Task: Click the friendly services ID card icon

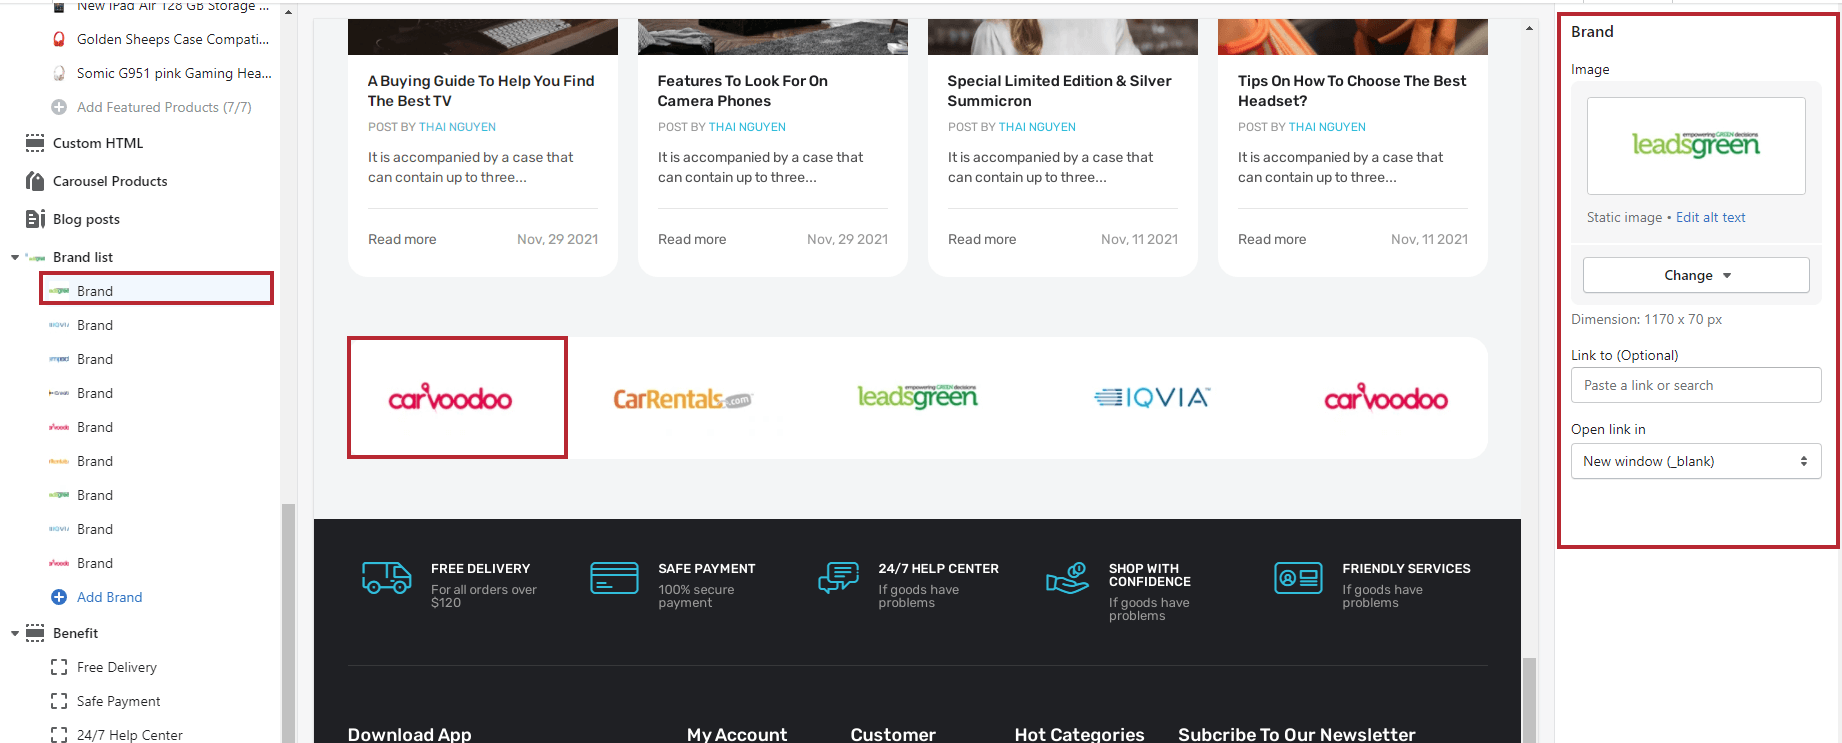Action: (1298, 578)
